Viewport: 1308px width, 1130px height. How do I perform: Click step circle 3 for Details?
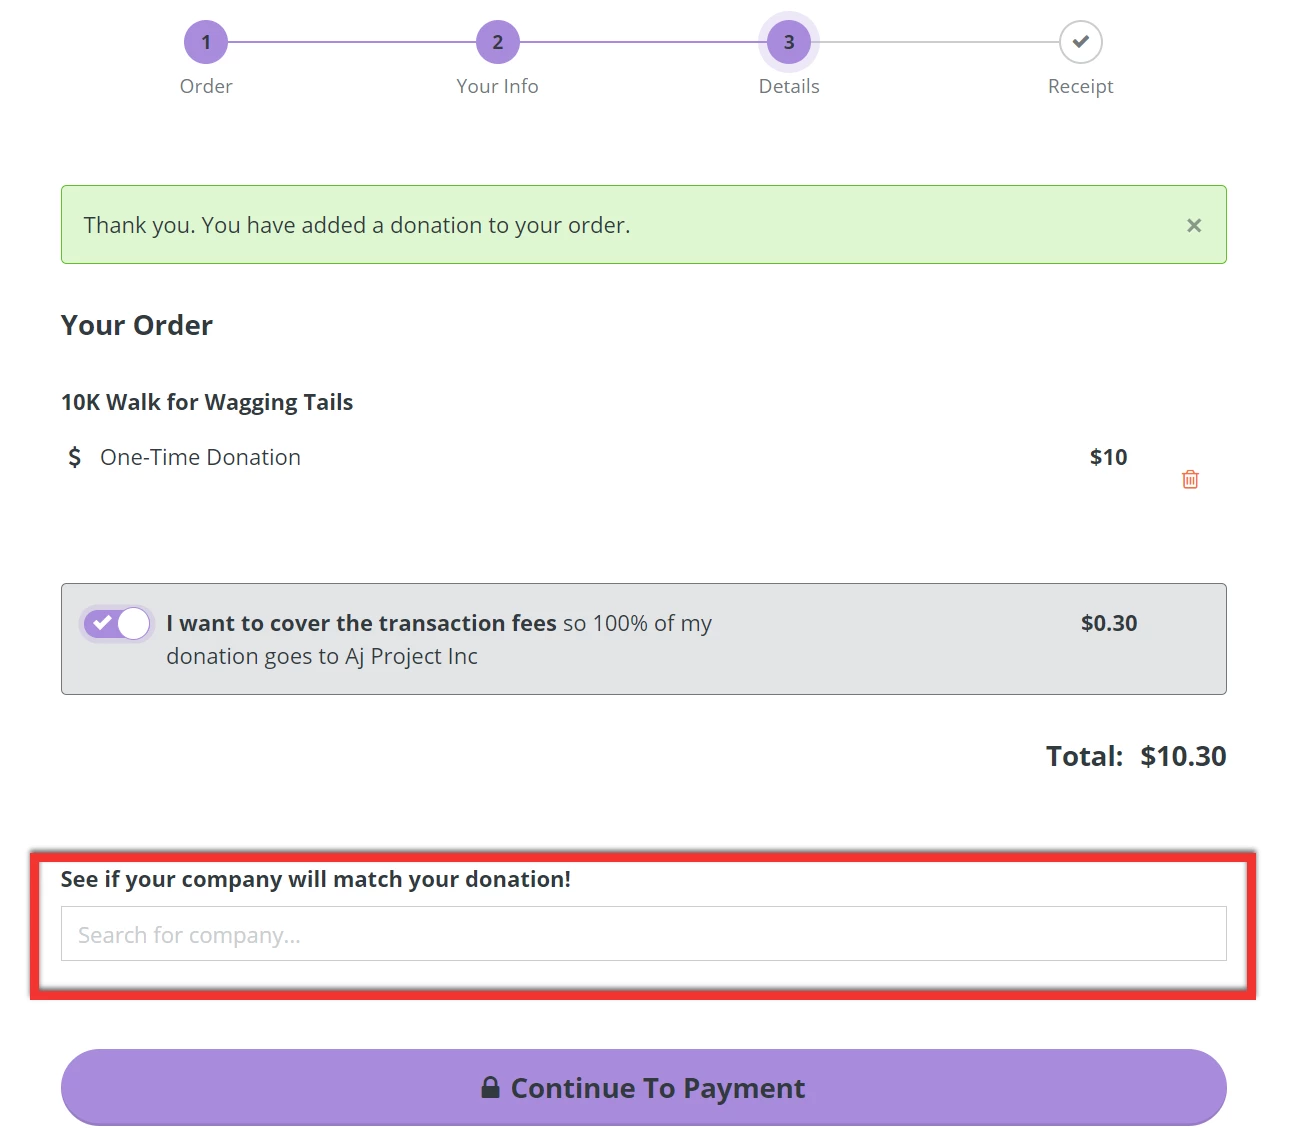[788, 42]
